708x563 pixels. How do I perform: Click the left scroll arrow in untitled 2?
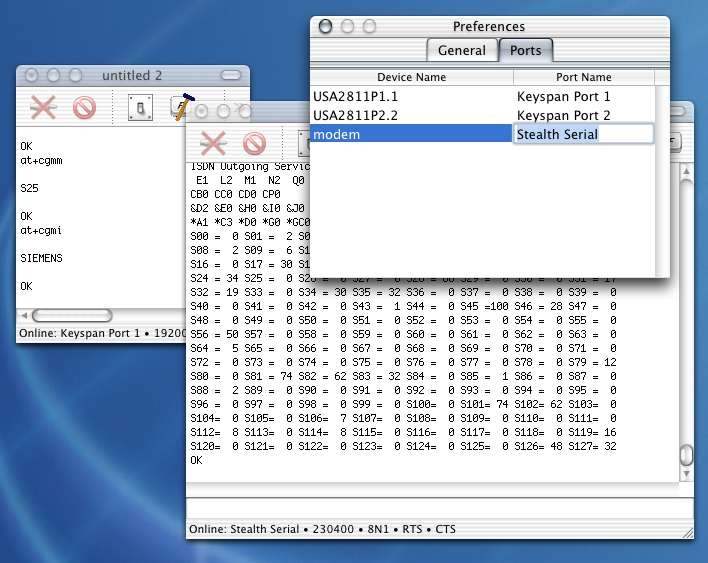click(x=24, y=315)
